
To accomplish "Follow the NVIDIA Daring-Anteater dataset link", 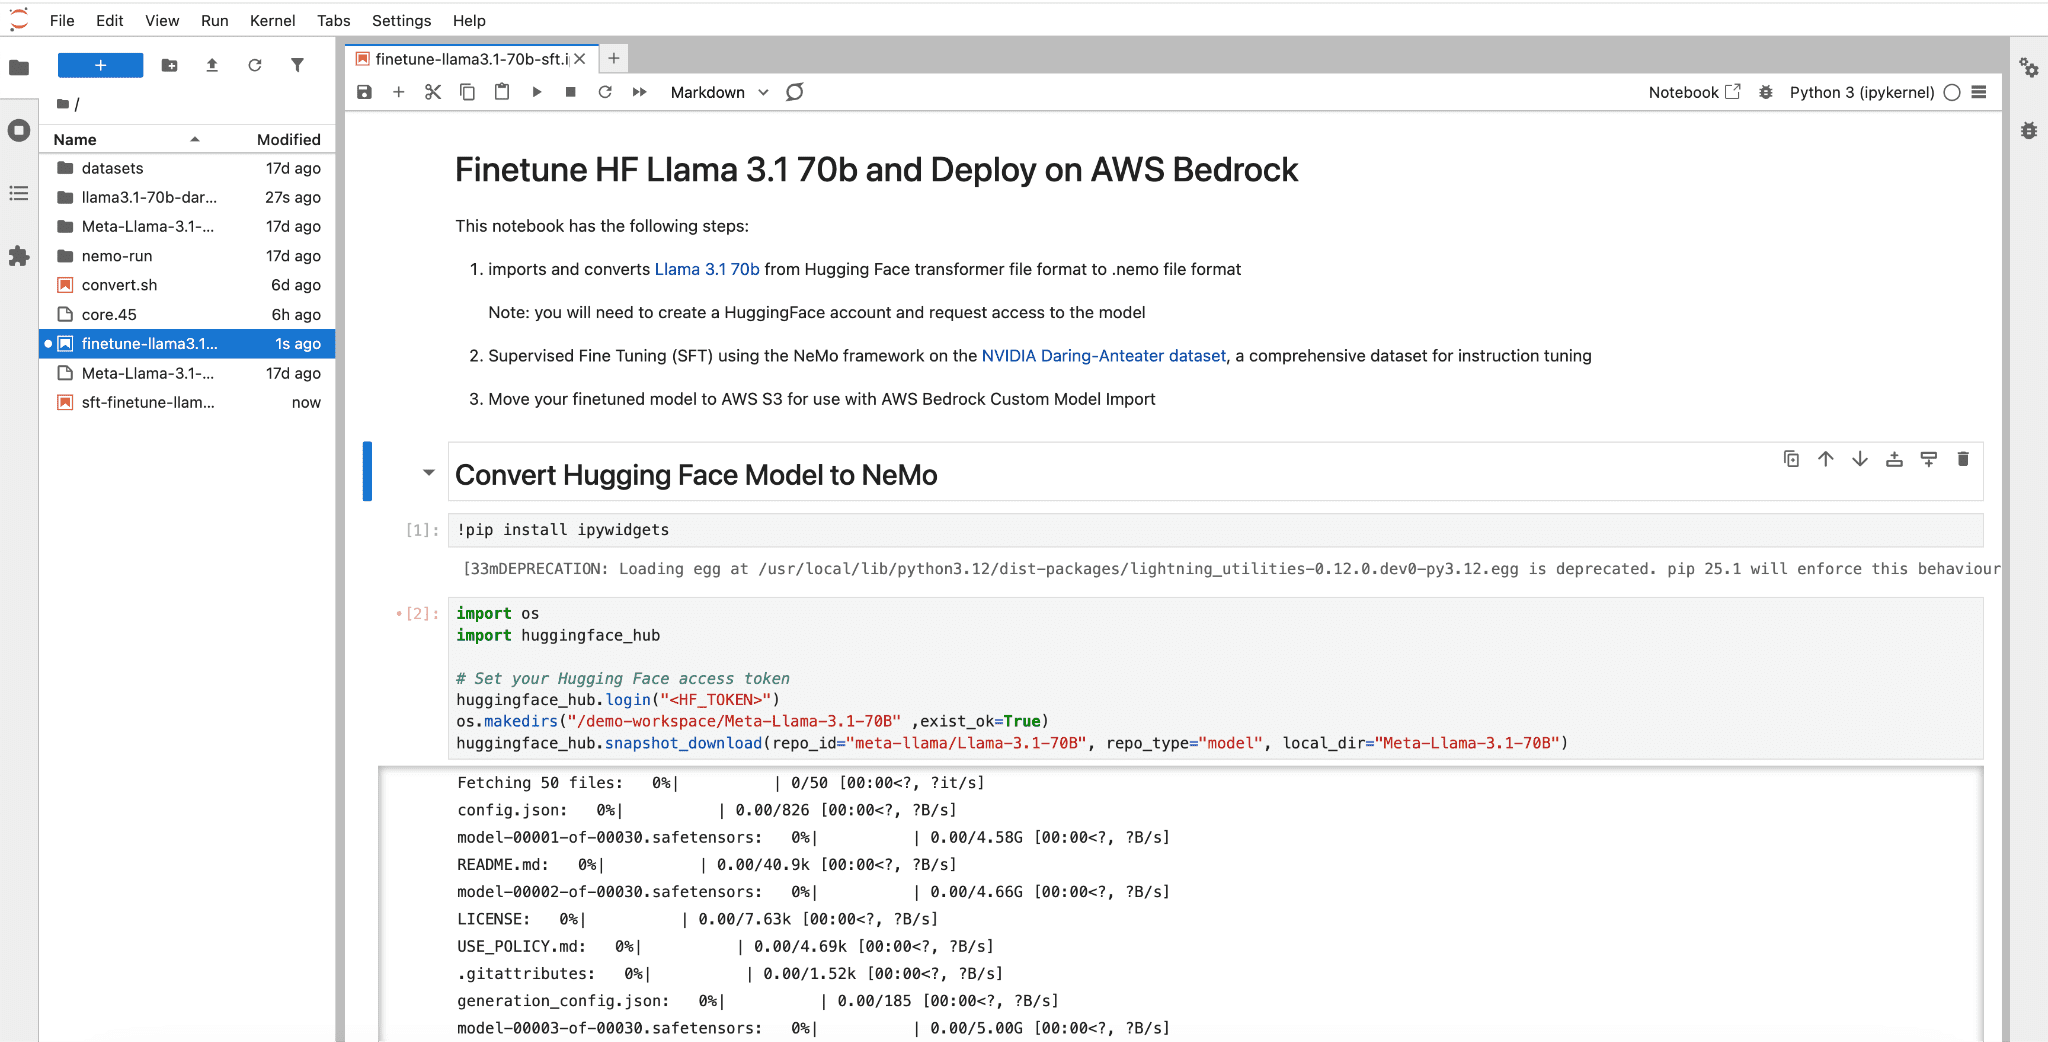I will (x=1103, y=356).
